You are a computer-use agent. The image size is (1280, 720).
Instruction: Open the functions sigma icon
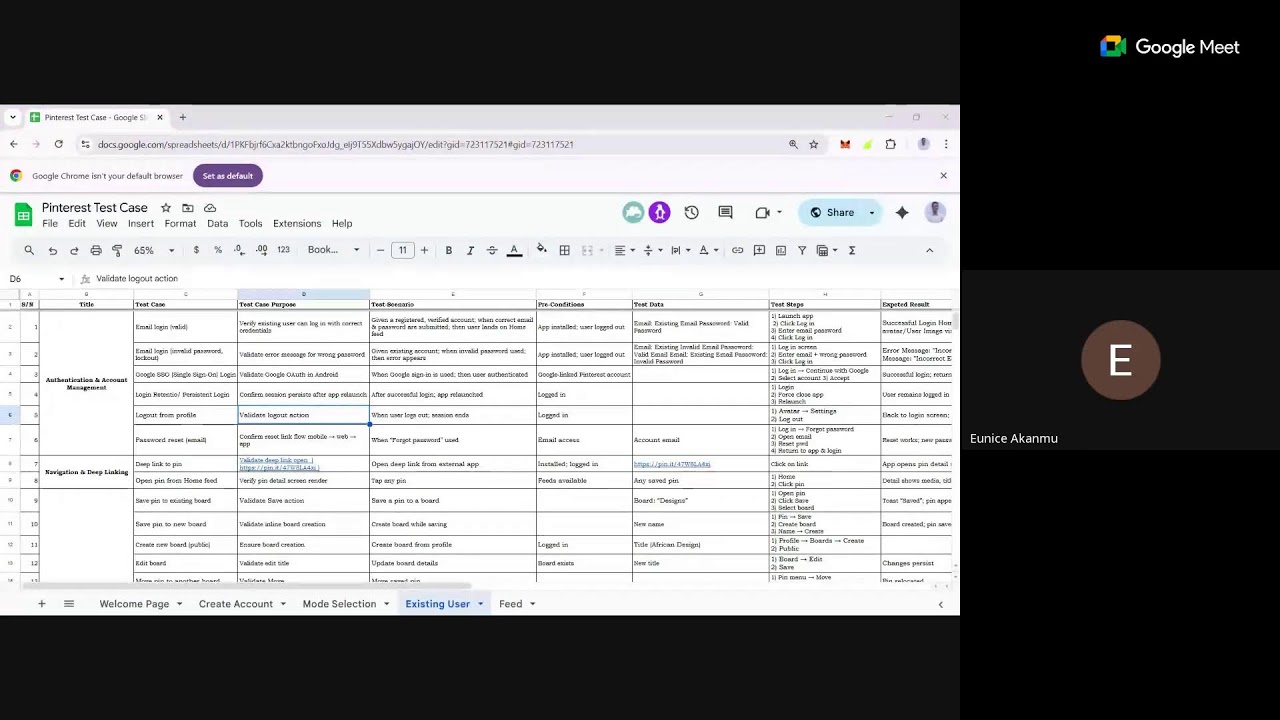coord(852,250)
